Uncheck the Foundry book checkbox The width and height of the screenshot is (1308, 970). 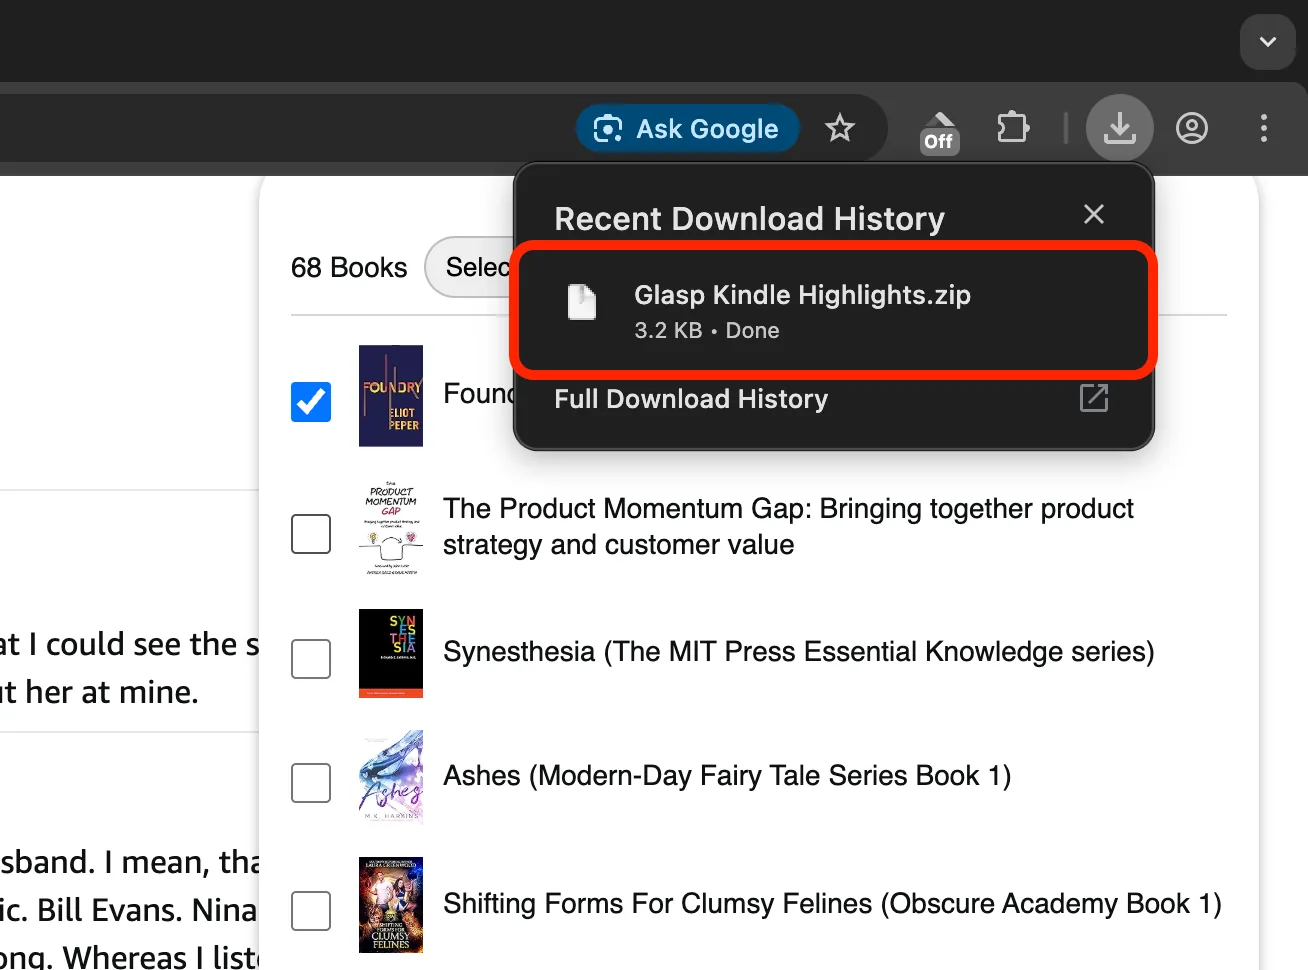[x=311, y=402]
